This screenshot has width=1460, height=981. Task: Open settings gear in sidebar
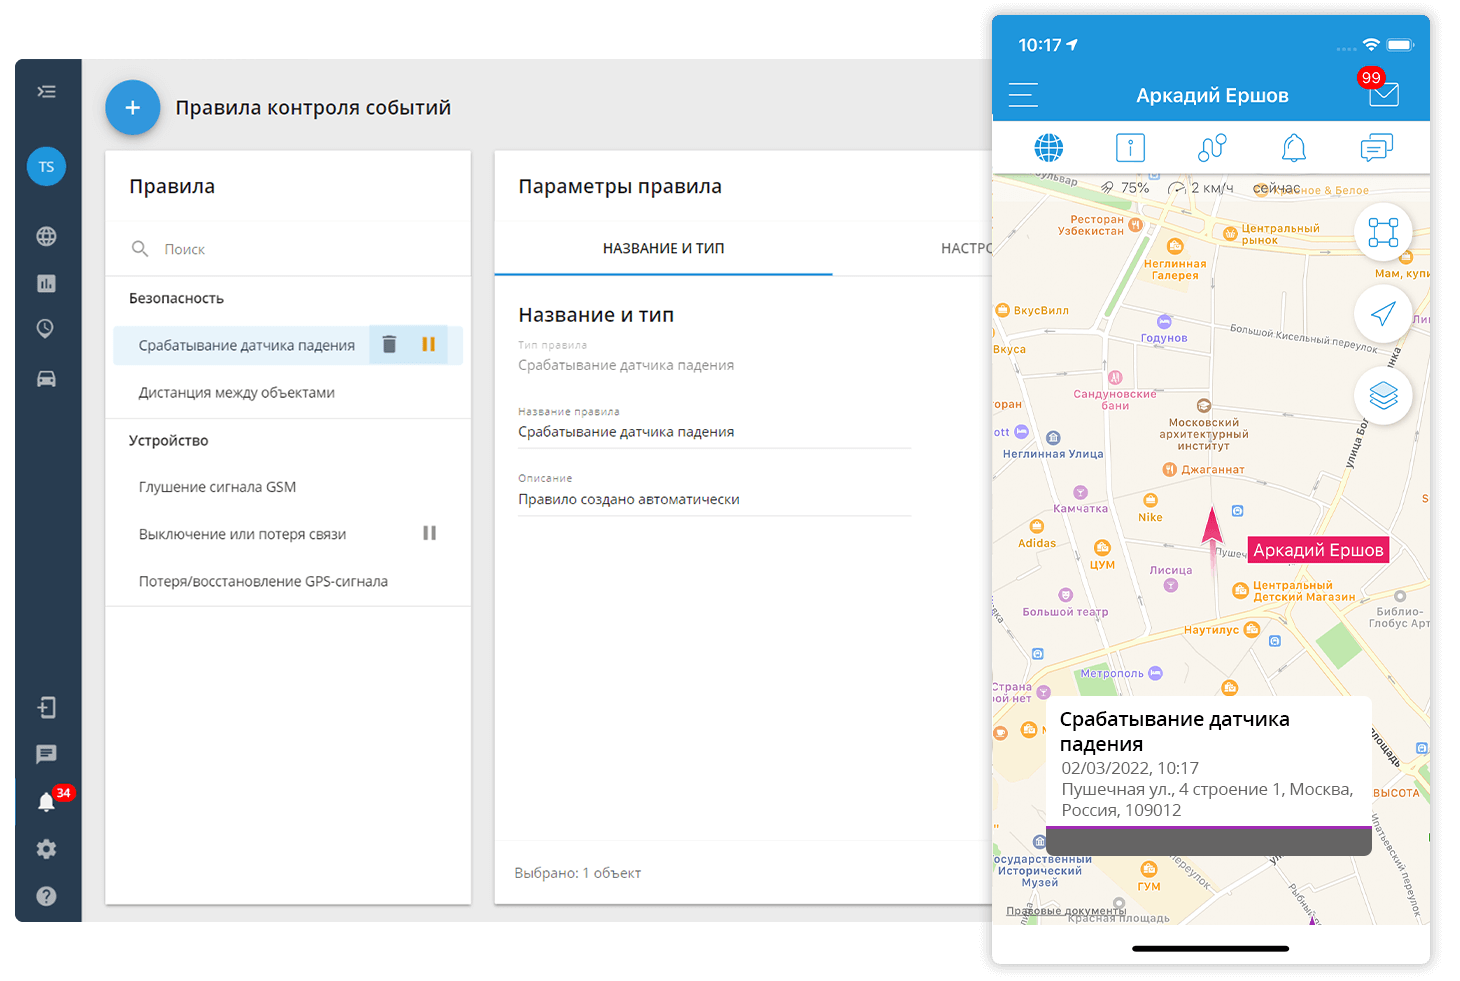(x=46, y=849)
